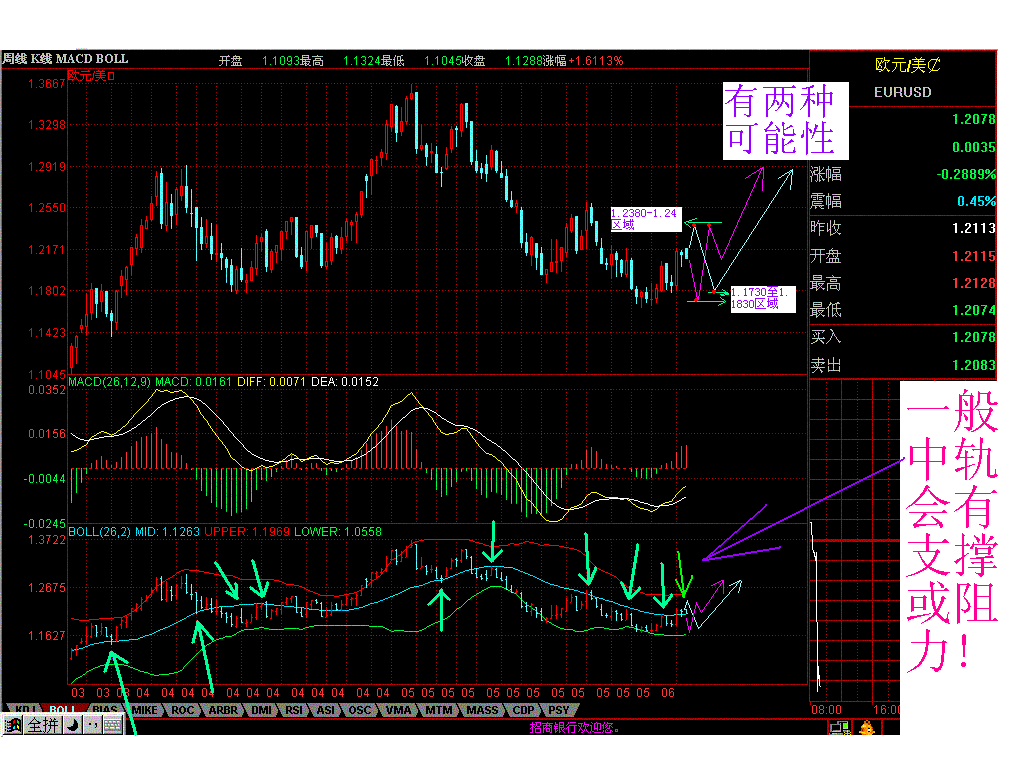
Task: Click the 招商银行欢迎您 status message
Action: (x=575, y=727)
